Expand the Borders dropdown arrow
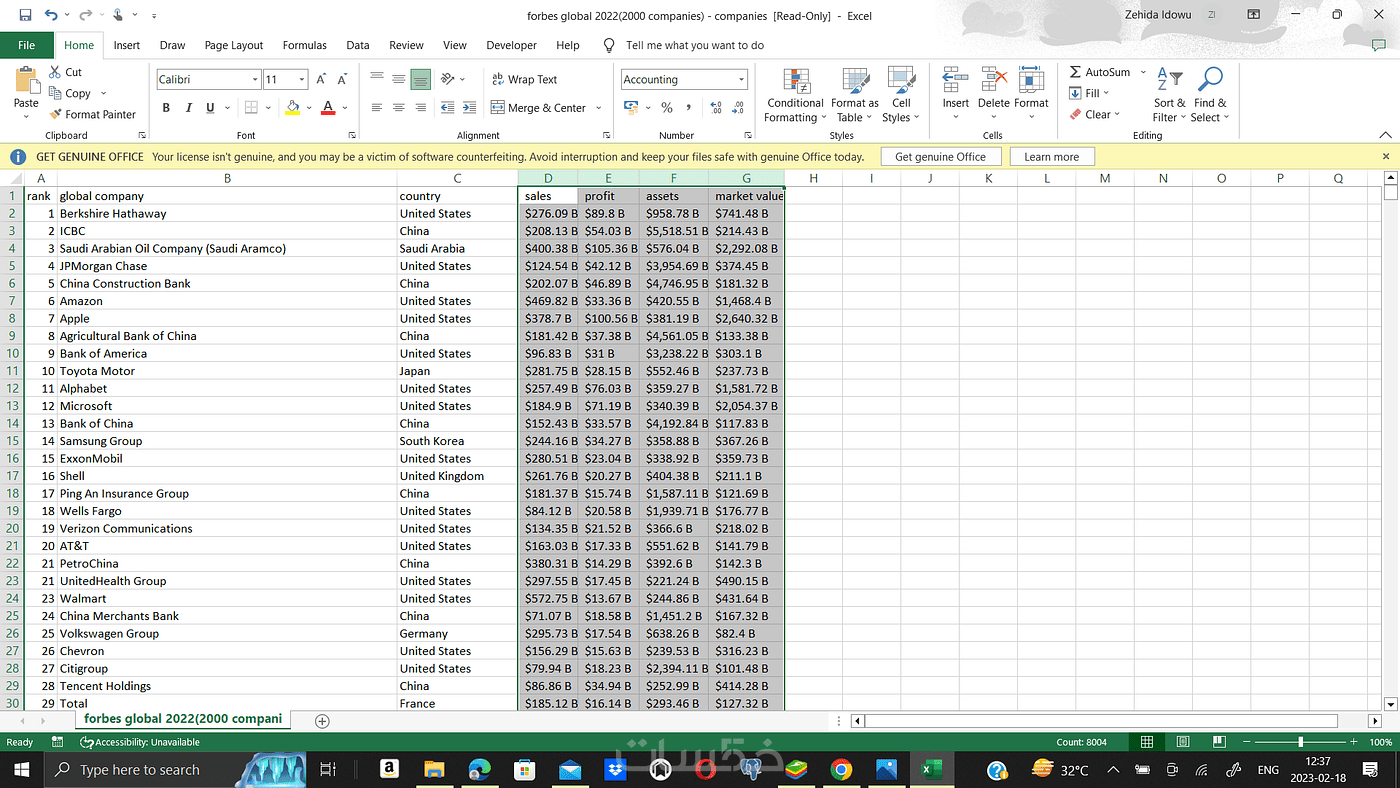Viewport: 1400px width, 788px height. click(268, 108)
